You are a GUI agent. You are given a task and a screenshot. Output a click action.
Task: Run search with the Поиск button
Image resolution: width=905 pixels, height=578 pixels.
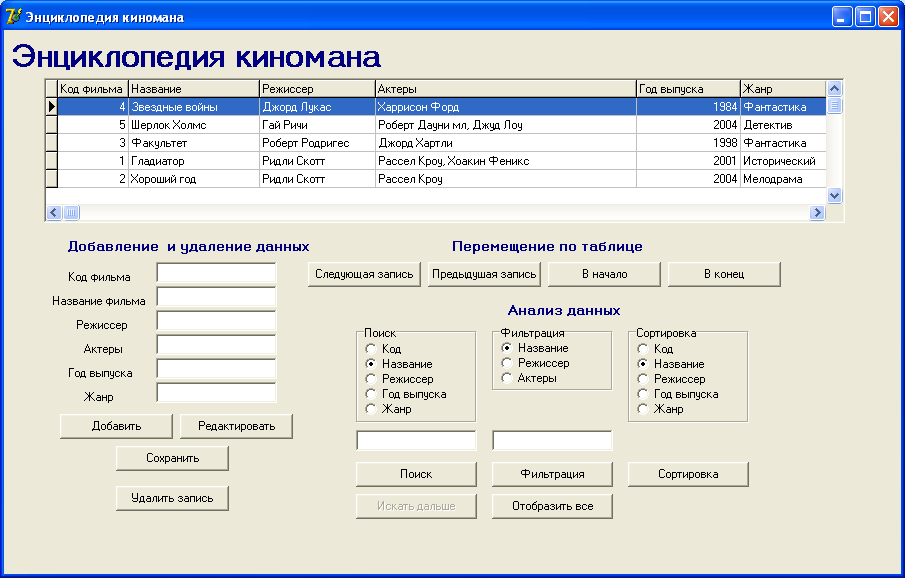(x=417, y=474)
